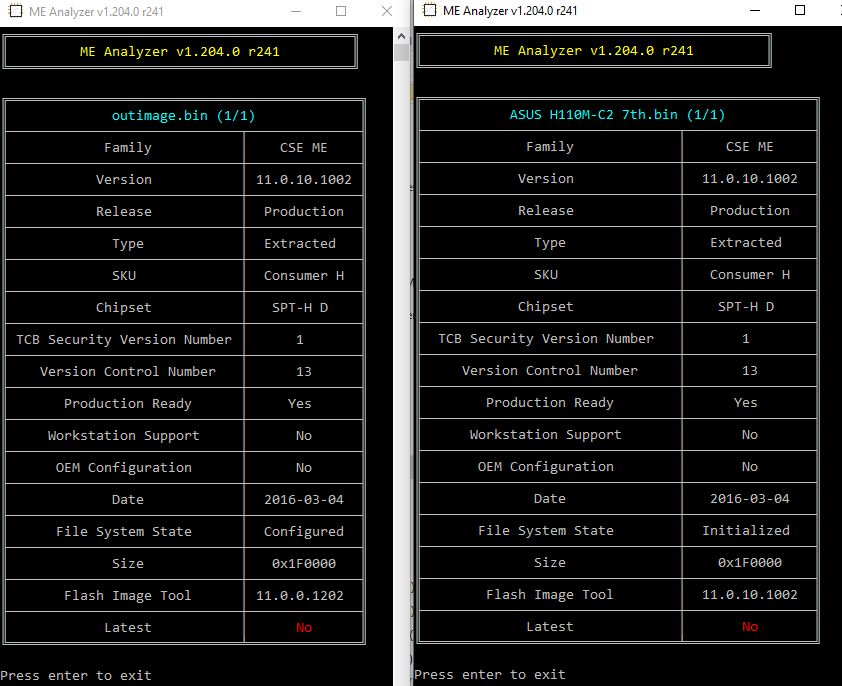
Task: Click Release value Production in right window
Action: pyautogui.click(x=750, y=211)
